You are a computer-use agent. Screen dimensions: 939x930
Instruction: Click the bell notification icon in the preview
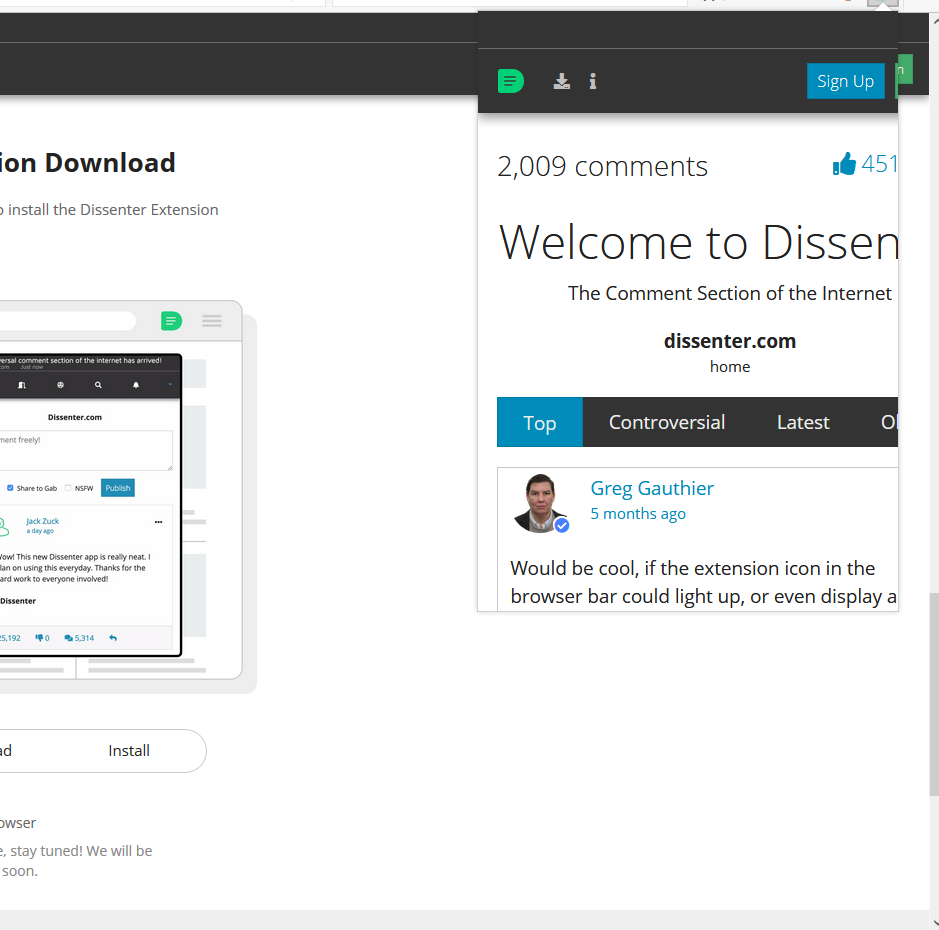point(136,385)
